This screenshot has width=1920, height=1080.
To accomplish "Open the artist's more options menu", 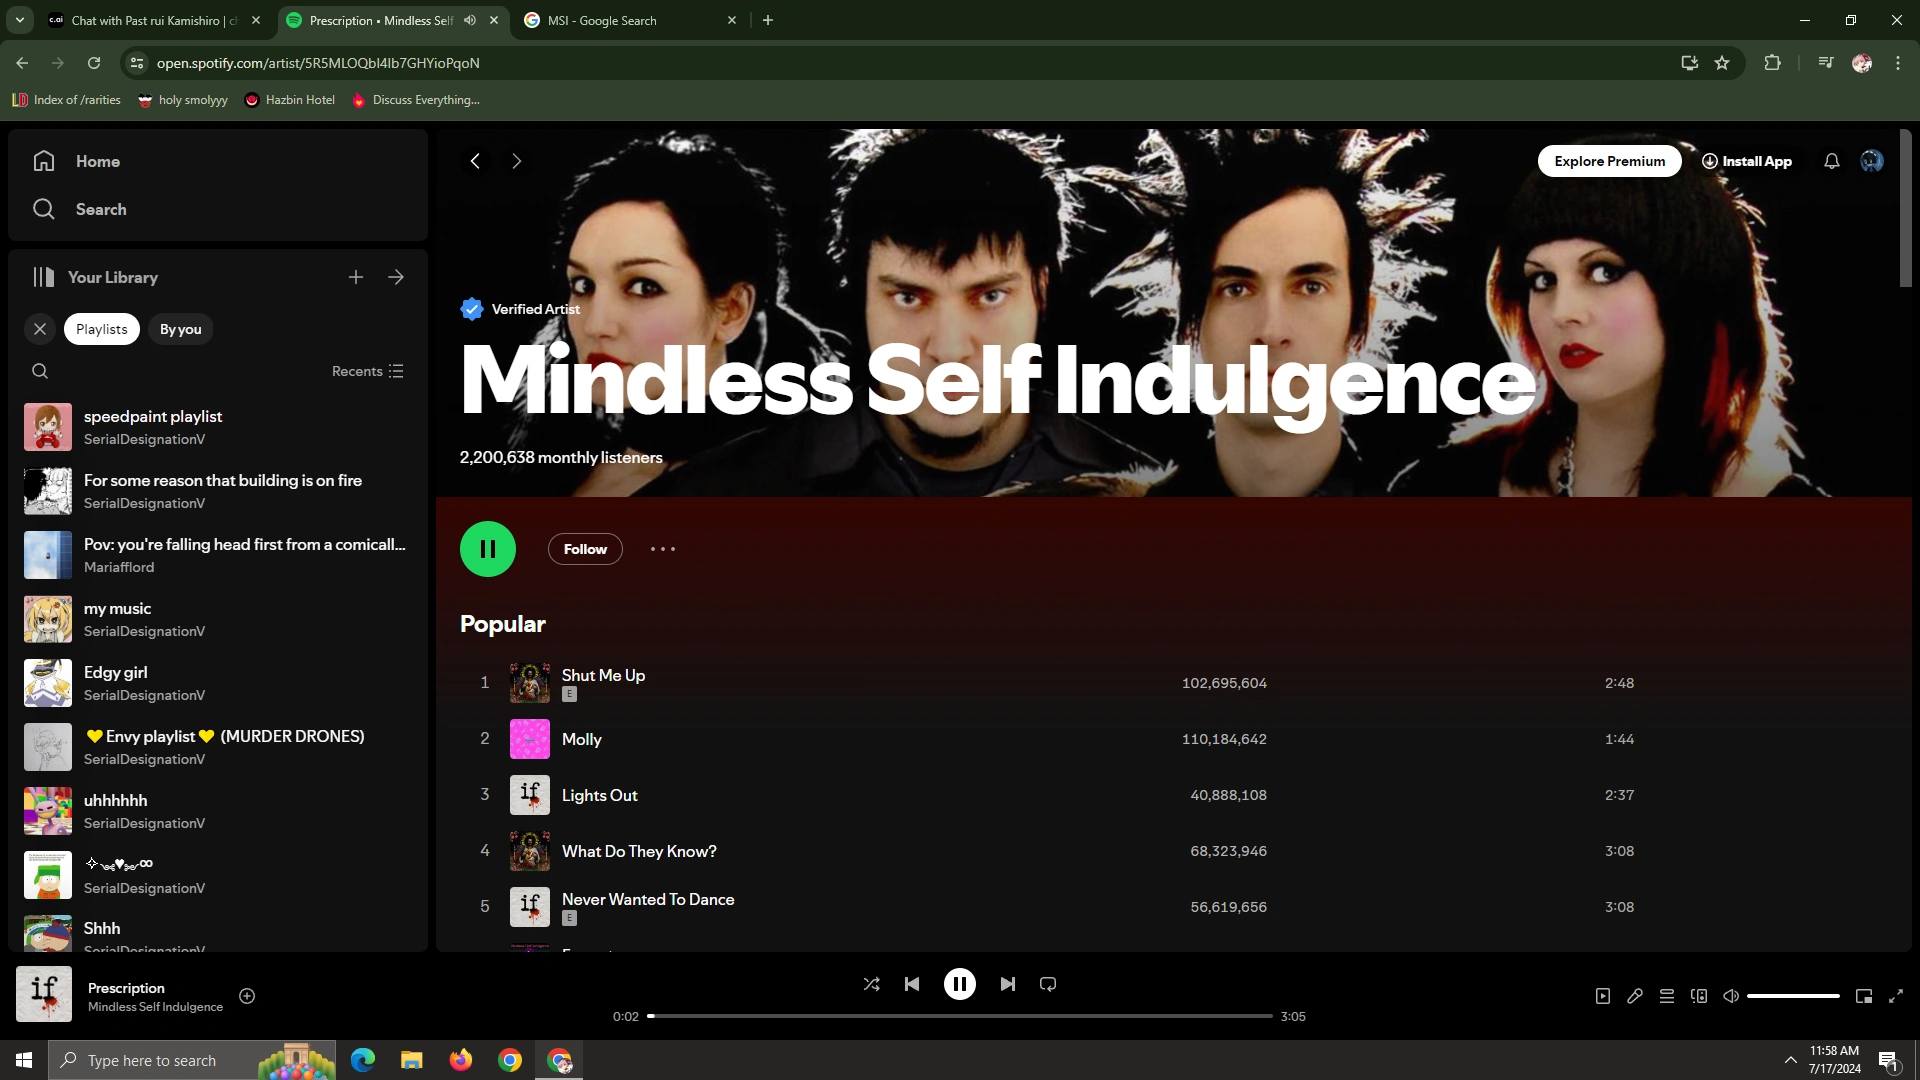I will pyautogui.click(x=662, y=549).
